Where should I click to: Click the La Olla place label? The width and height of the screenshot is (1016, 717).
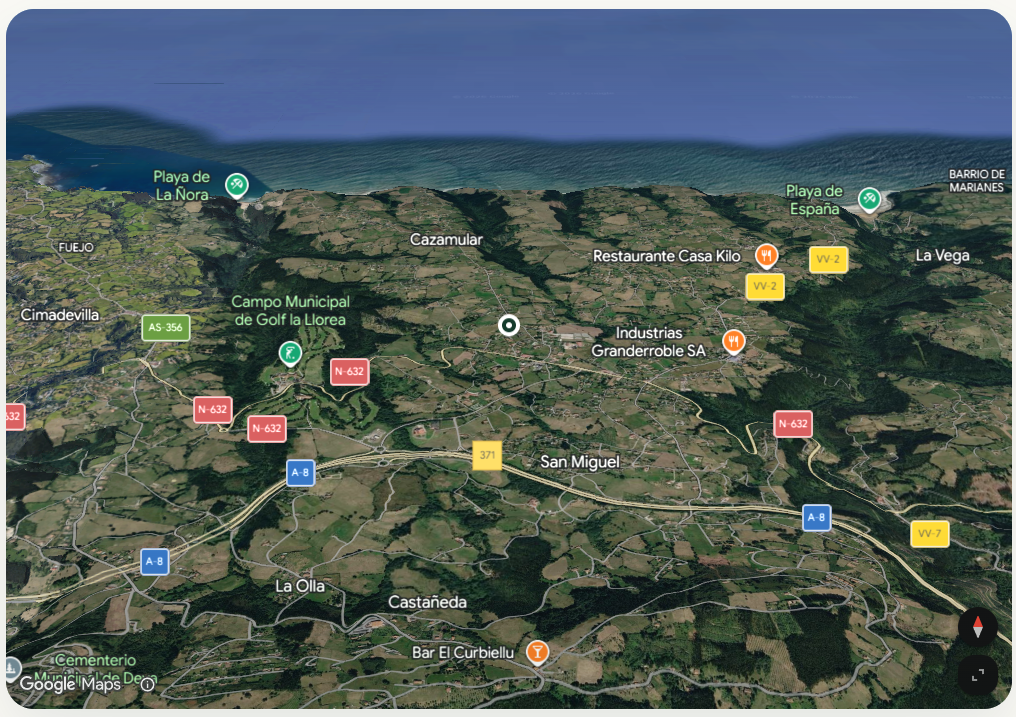pyautogui.click(x=300, y=586)
